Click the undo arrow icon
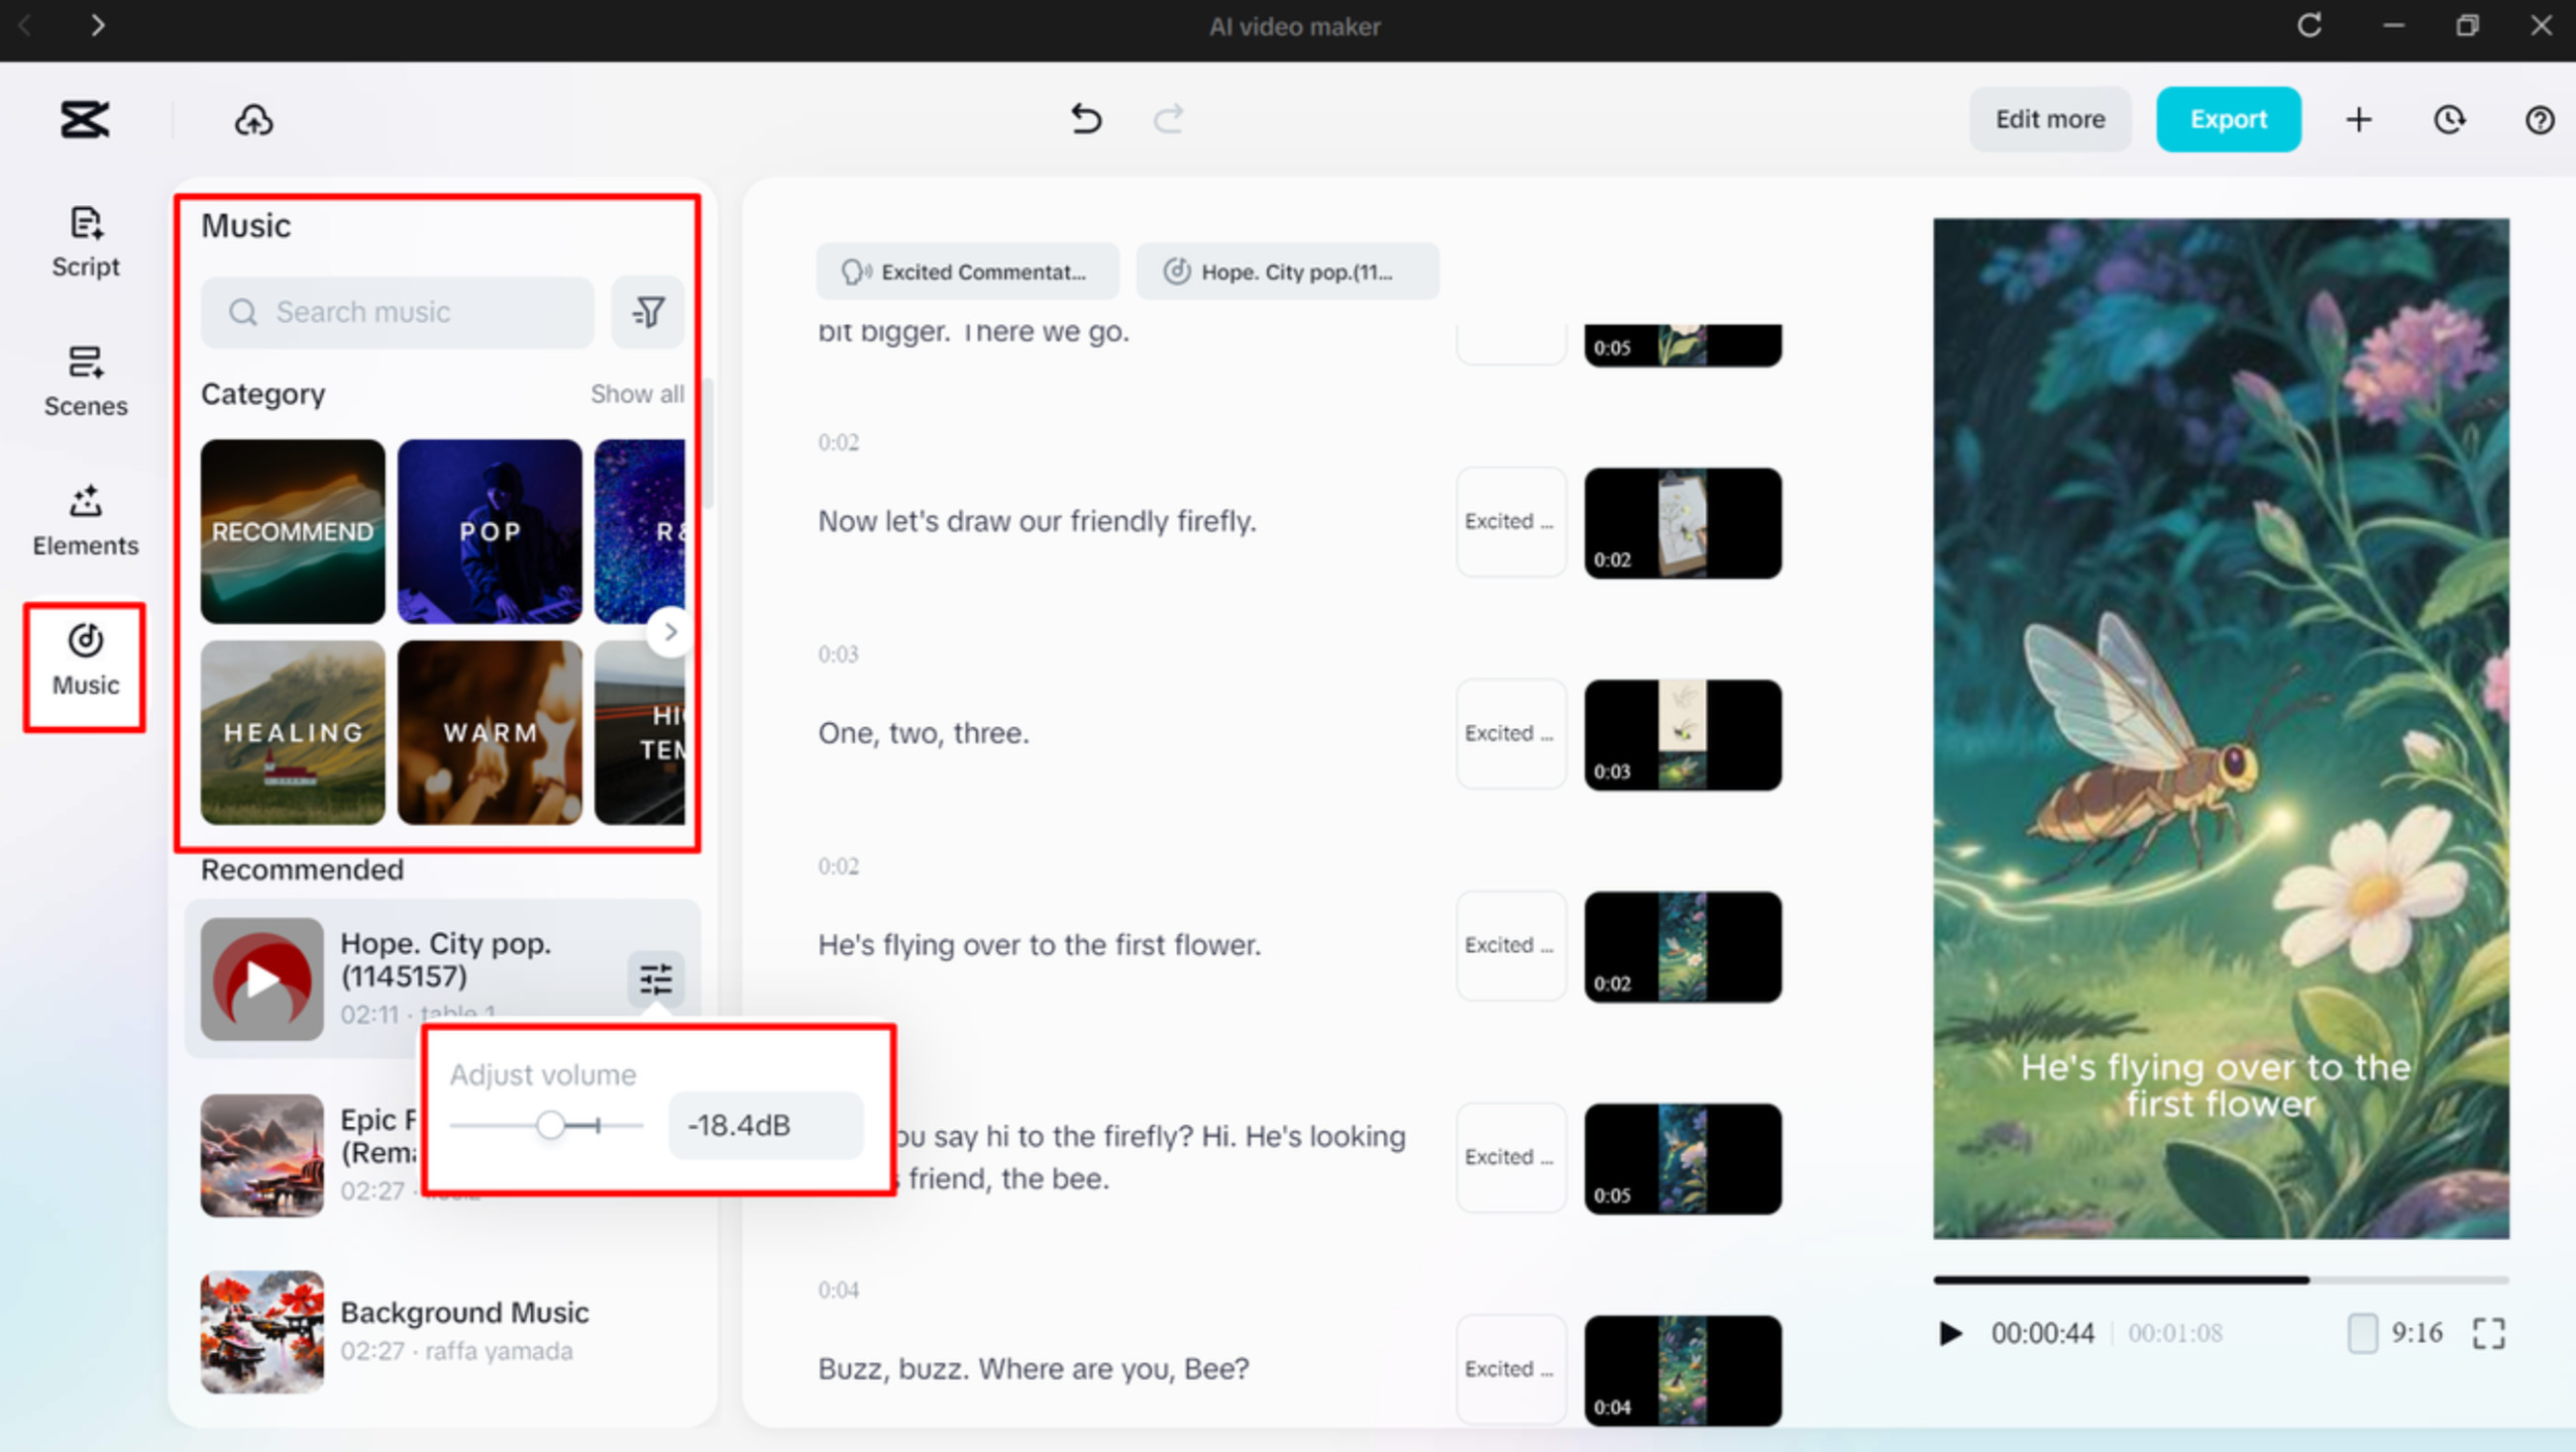The height and width of the screenshot is (1452, 2576). point(1086,119)
